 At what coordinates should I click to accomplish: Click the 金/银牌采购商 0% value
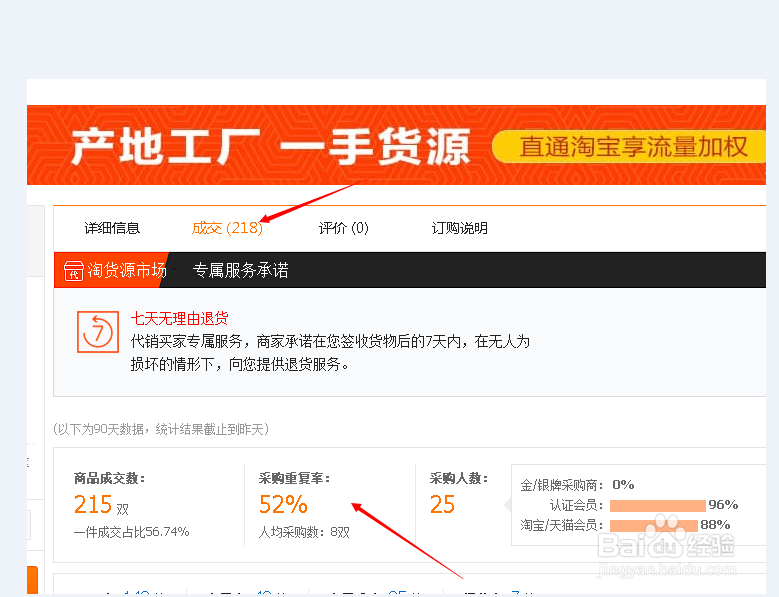tap(623, 484)
